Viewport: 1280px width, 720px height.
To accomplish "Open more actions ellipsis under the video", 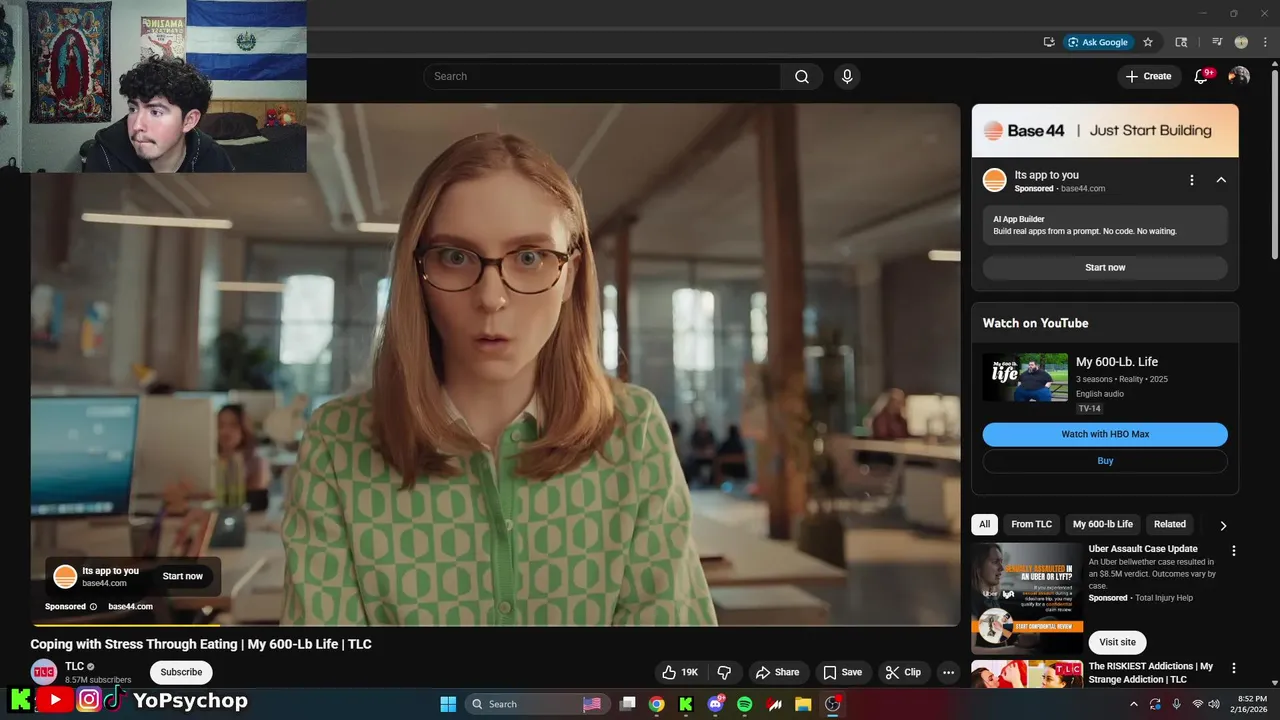I will [x=948, y=672].
